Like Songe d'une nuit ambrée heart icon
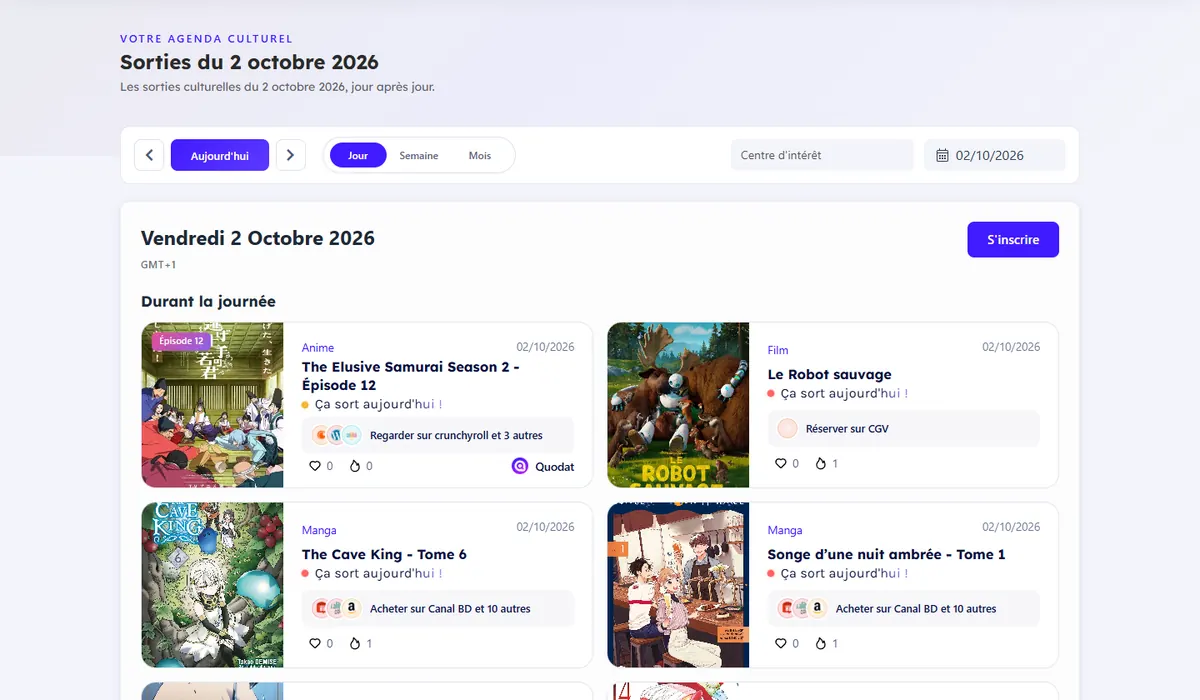This screenshot has height=700, width=1200. point(781,643)
